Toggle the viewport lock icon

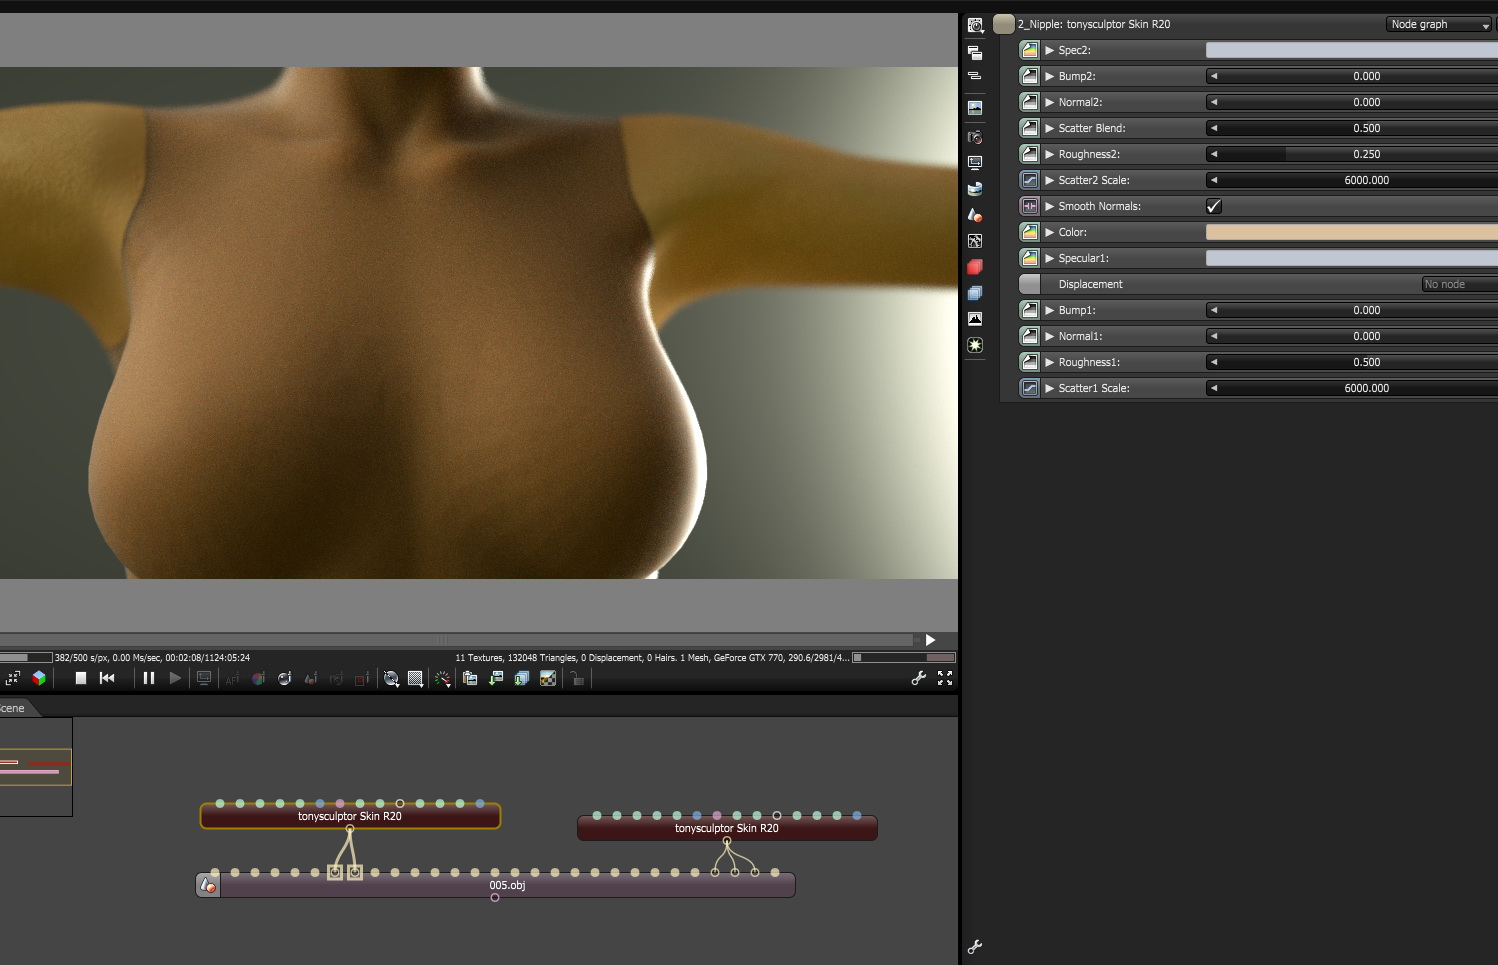(x=577, y=679)
